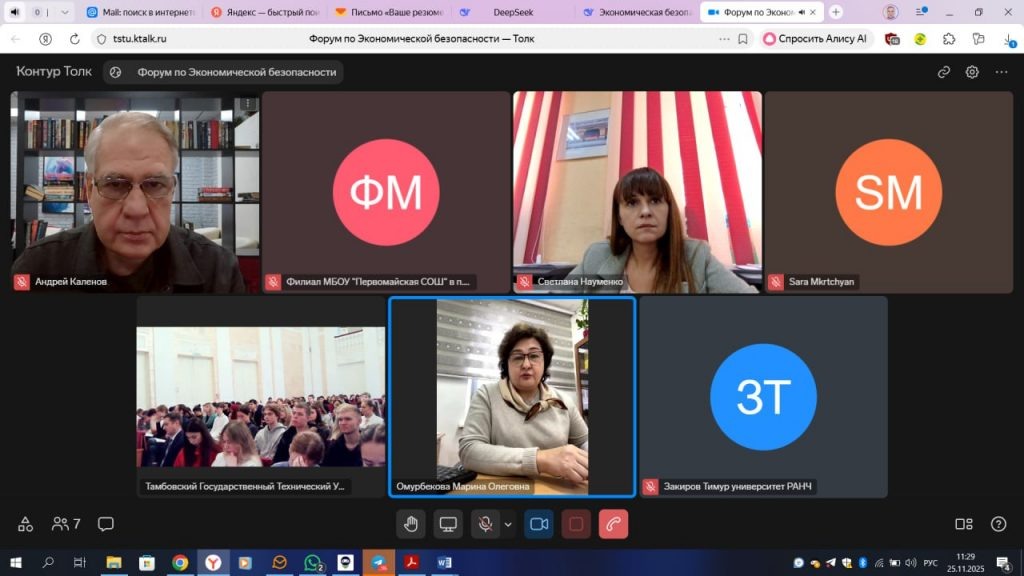Click the meeting title Форум по Экономической безопасности
Image resolution: width=1024 pixels, height=576 pixels.
236,72
